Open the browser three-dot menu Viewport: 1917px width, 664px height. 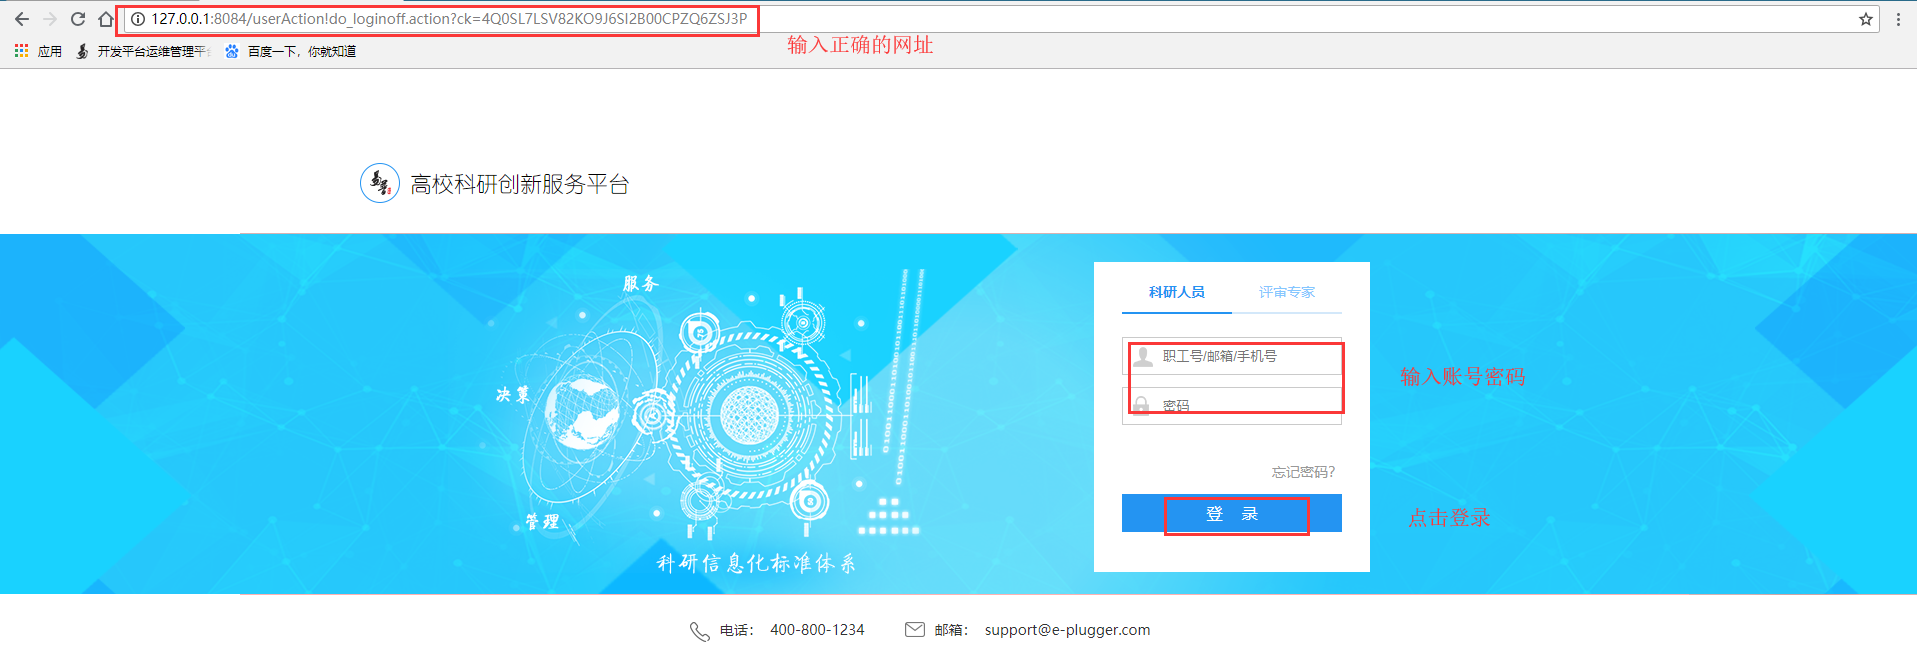(x=1898, y=19)
